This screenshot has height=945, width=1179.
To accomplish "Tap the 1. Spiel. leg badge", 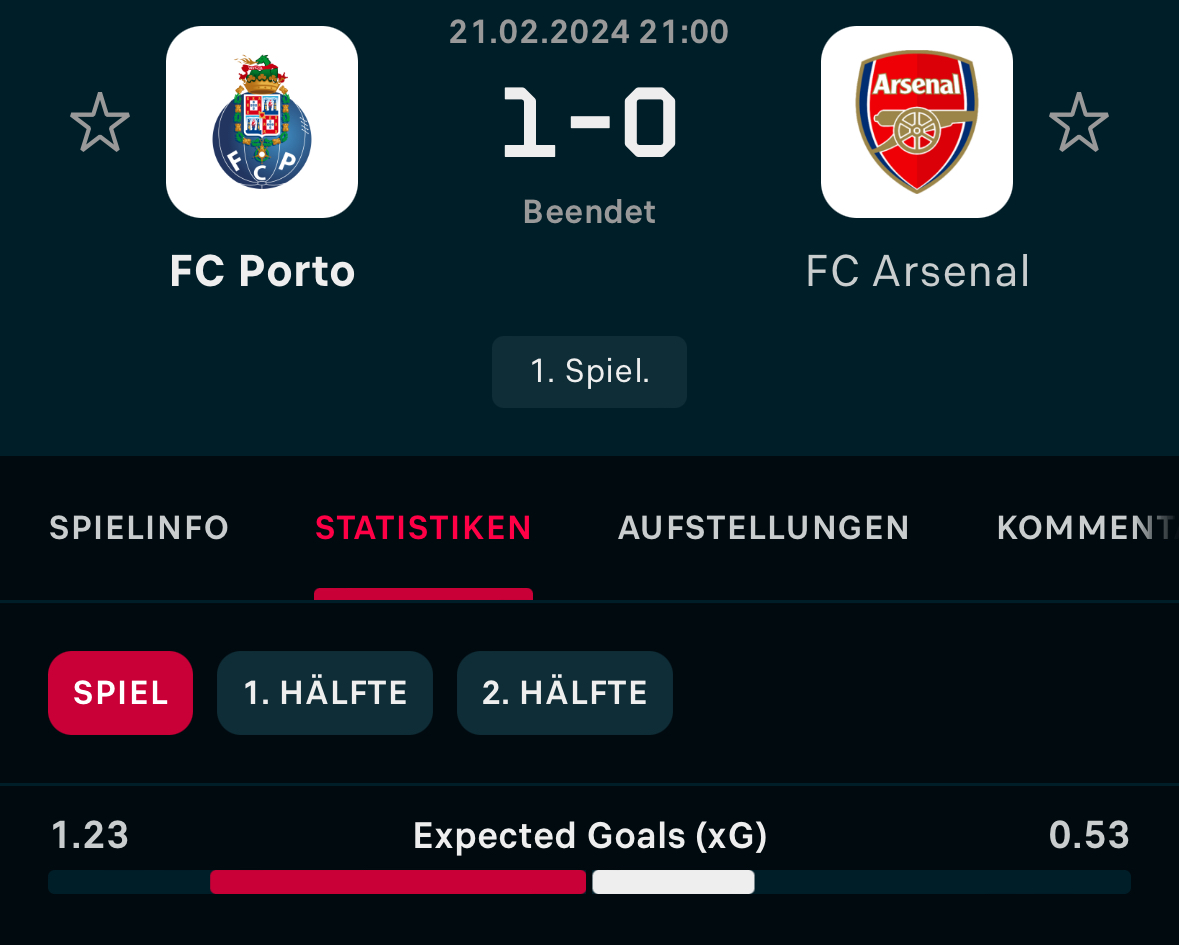I will click(x=590, y=371).
